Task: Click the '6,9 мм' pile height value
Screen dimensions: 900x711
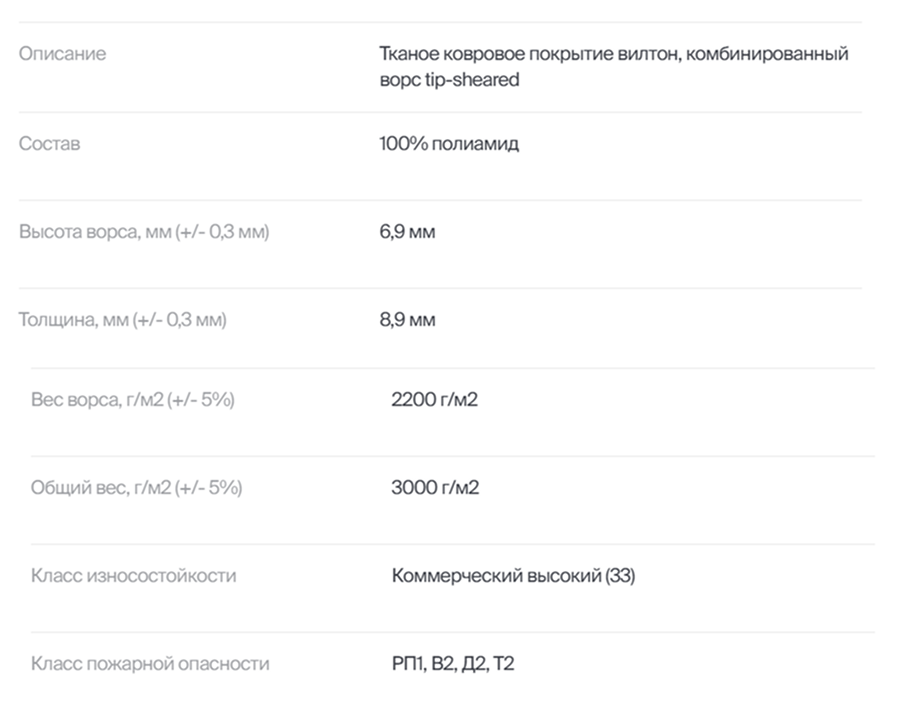Action: point(407,232)
